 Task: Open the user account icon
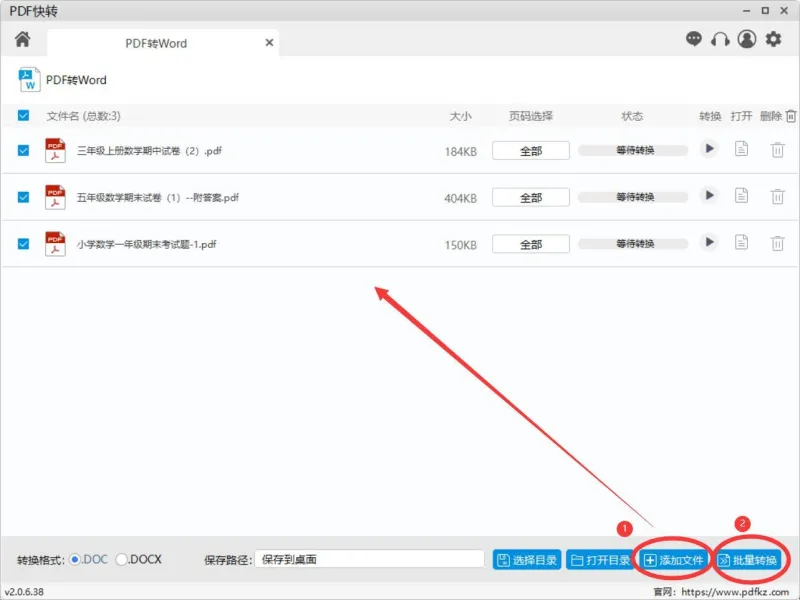(x=746, y=39)
